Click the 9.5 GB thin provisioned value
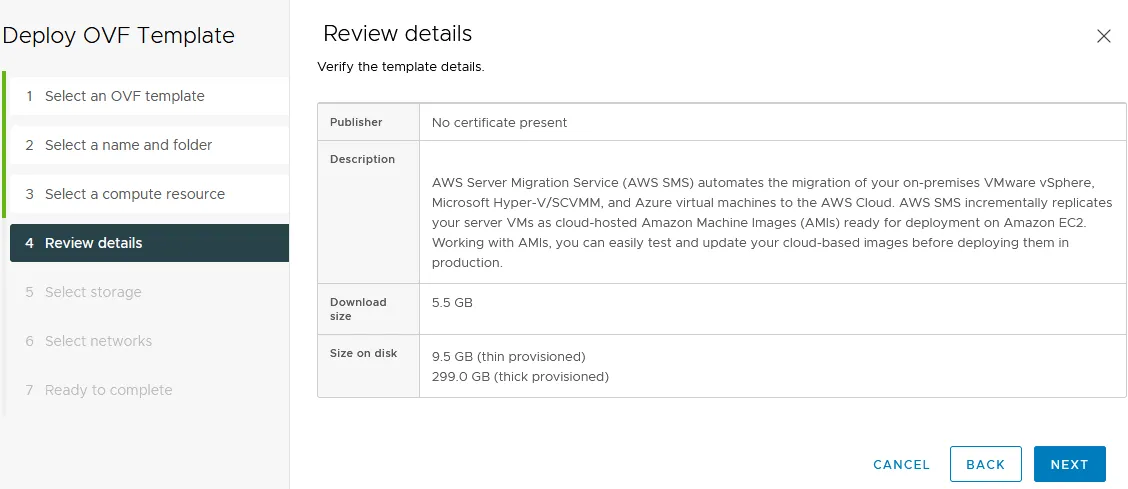 tap(508, 356)
